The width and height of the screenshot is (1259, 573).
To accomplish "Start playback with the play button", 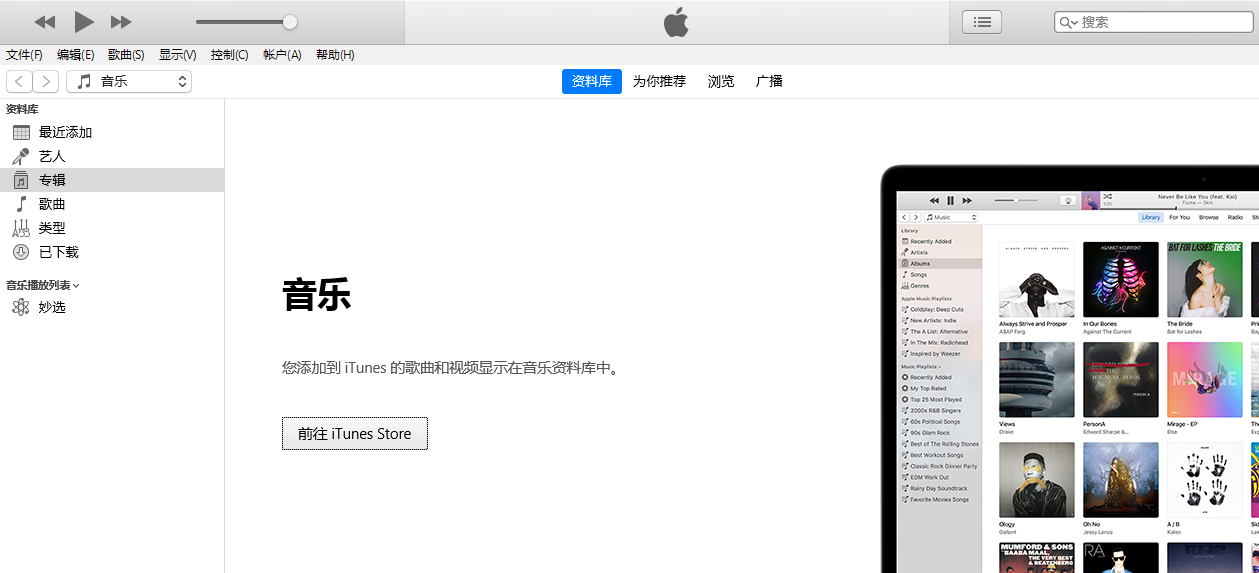I will (84, 22).
